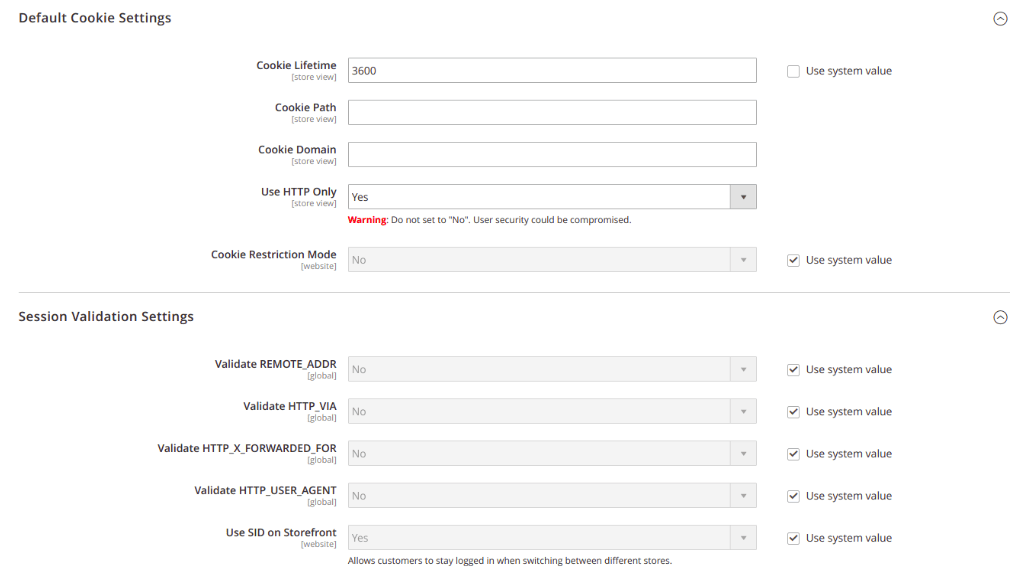Image resolution: width=1026 pixels, height=575 pixels.
Task: Collapse the Session Validation Settings section
Action: pos(1000,317)
